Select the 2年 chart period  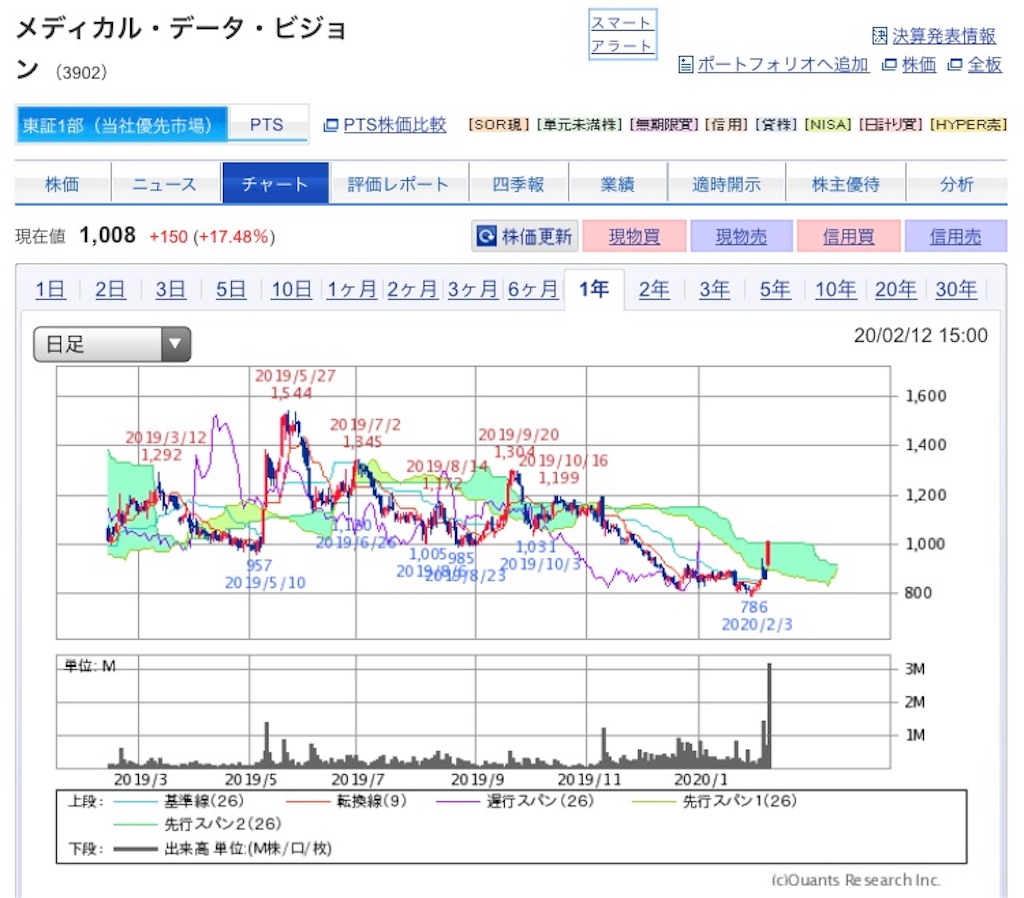(654, 289)
